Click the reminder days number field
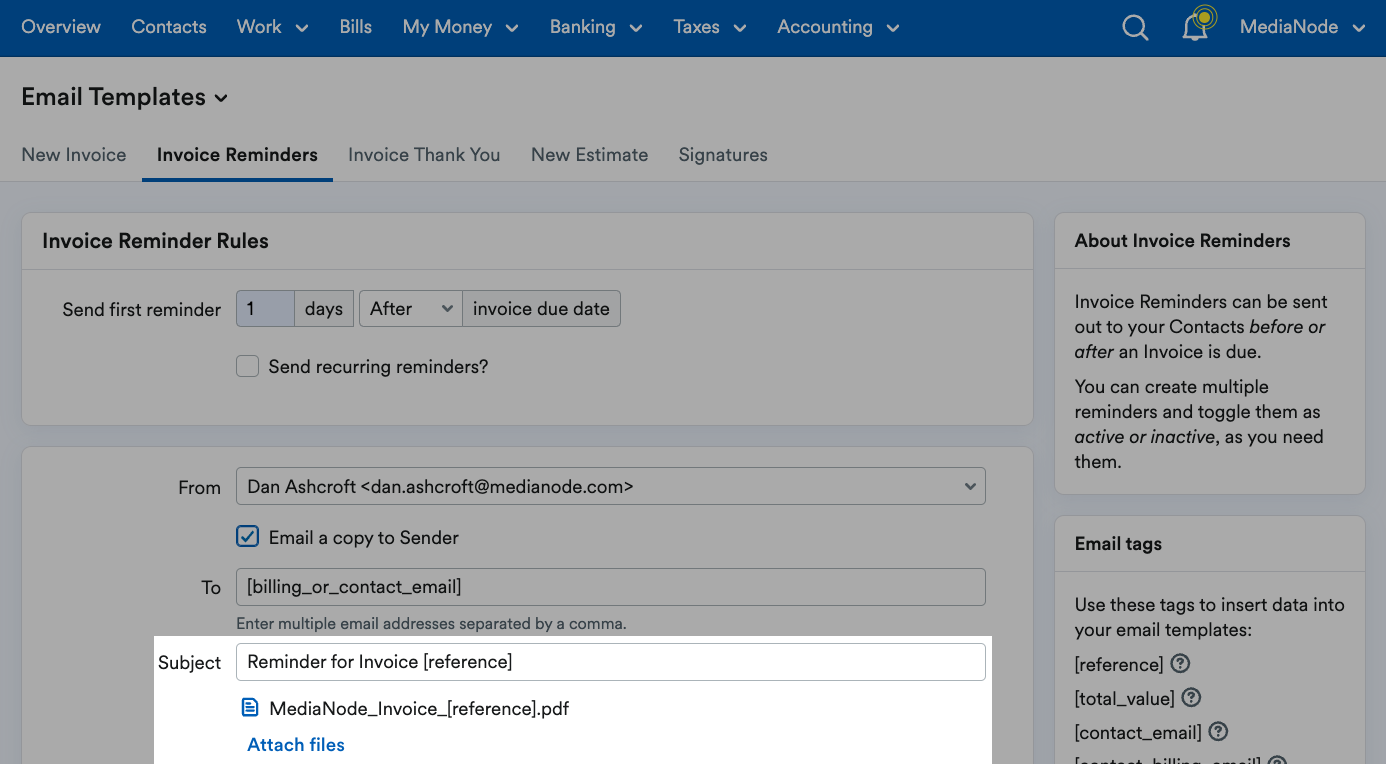Viewport: 1386px width, 764px height. (265, 309)
